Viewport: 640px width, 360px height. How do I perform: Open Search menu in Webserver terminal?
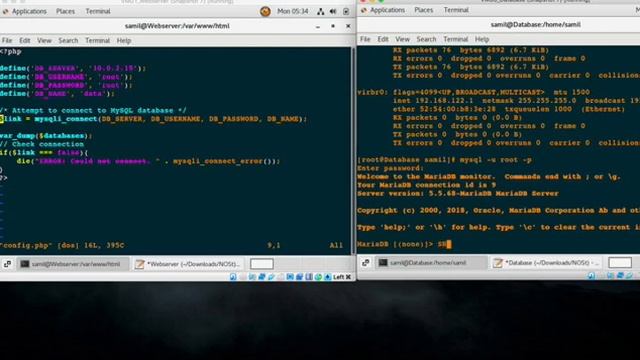68,40
